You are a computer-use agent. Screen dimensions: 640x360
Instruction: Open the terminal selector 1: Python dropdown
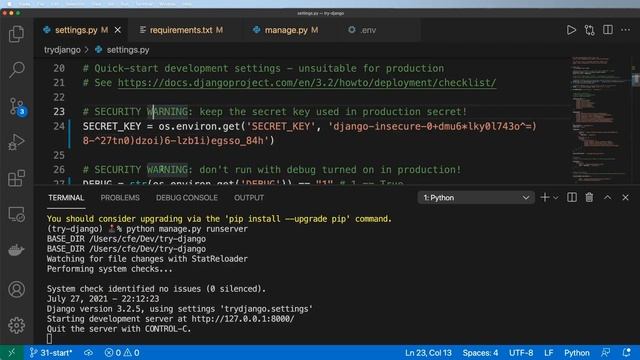click(476, 198)
